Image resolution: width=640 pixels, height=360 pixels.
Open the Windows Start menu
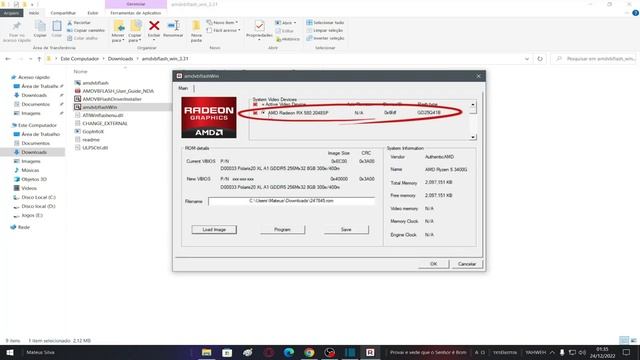point(10,352)
